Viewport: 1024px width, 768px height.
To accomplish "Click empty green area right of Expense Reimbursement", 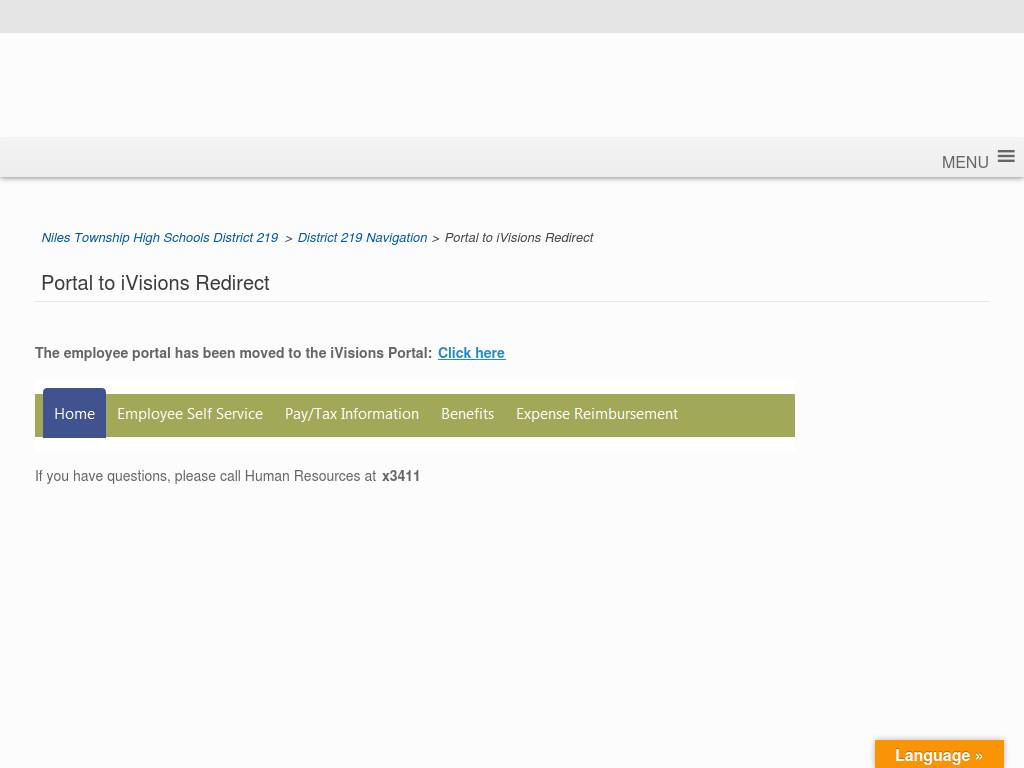I will 740,415.
